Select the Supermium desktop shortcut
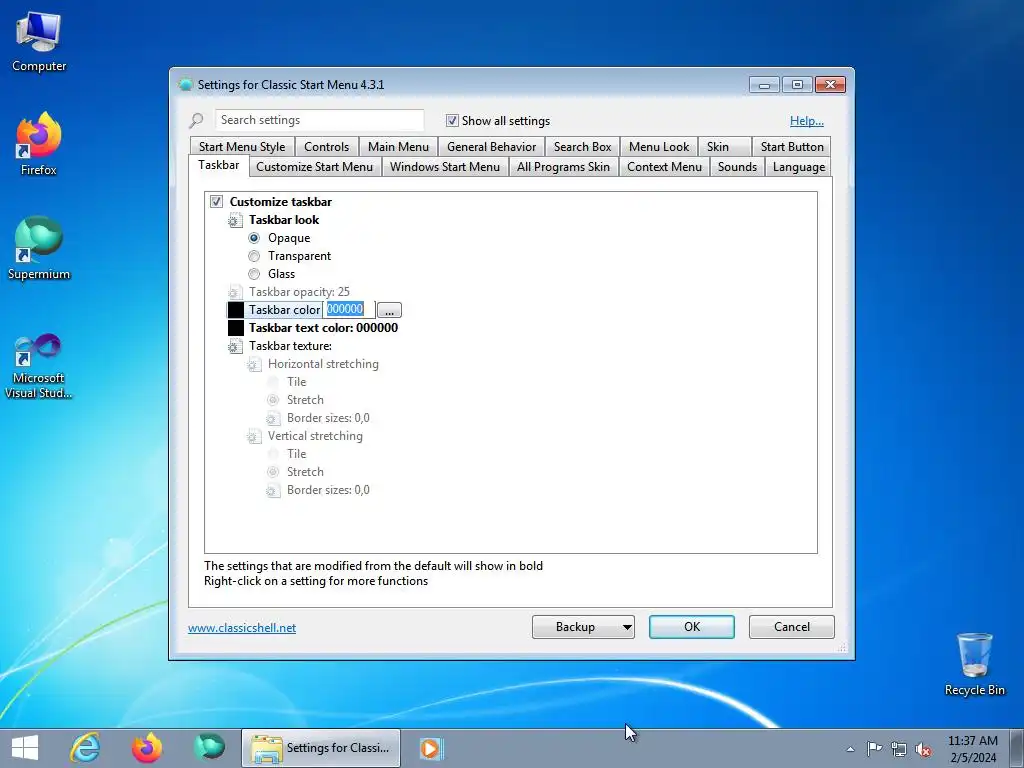The width and height of the screenshot is (1024, 768). pyautogui.click(x=39, y=248)
